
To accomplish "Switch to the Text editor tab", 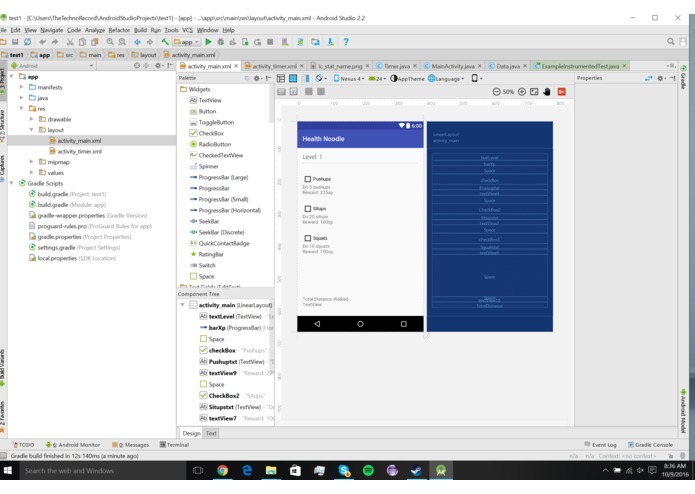I will tap(211, 433).
